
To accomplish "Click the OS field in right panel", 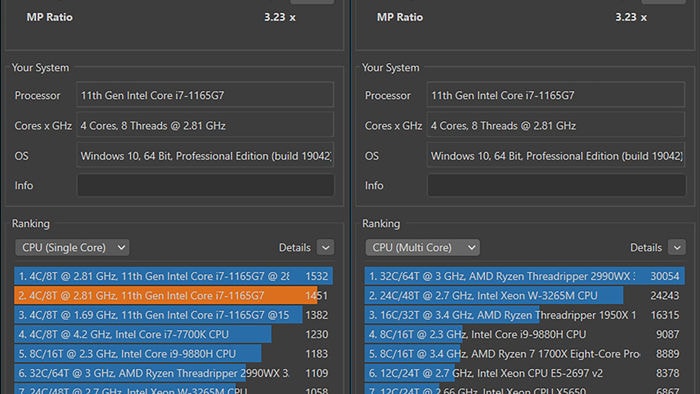I will (555, 156).
